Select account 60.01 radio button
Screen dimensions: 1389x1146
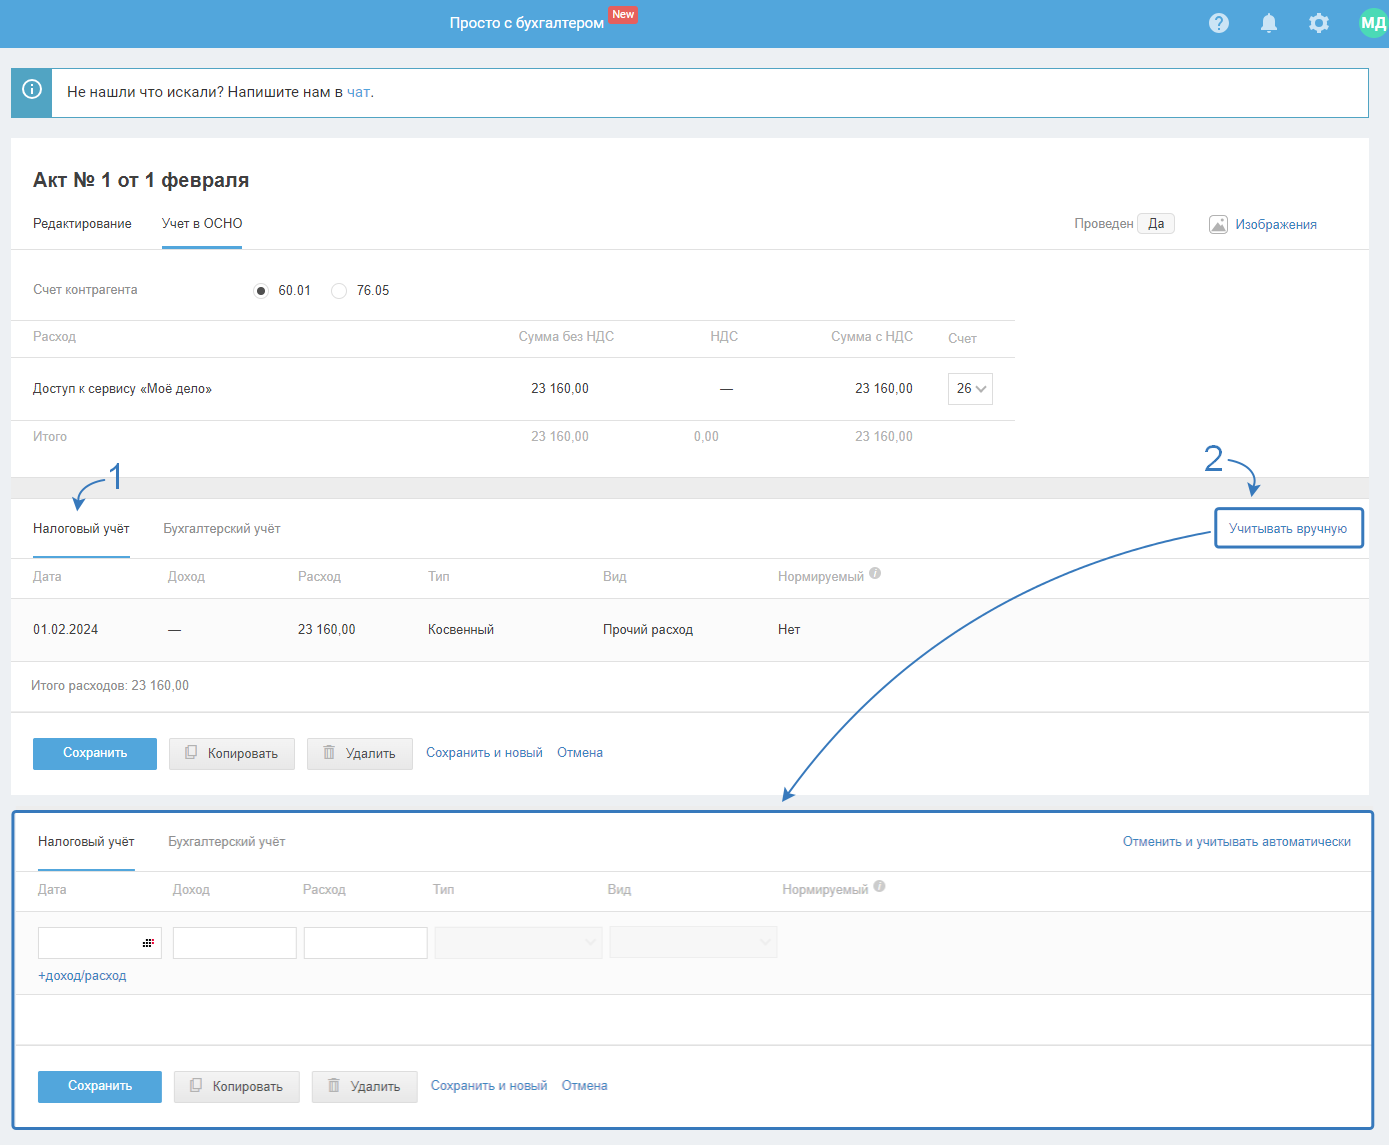click(x=261, y=291)
